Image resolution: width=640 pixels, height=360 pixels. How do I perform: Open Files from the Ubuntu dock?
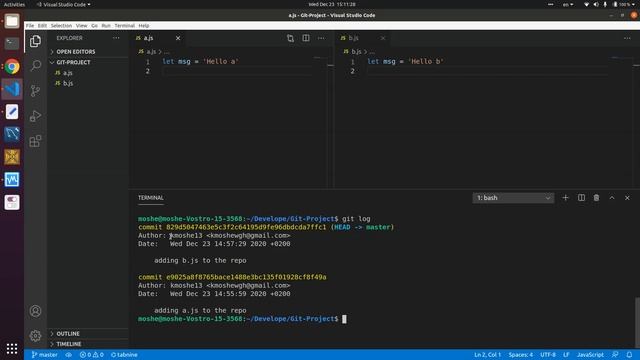coord(12,21)
